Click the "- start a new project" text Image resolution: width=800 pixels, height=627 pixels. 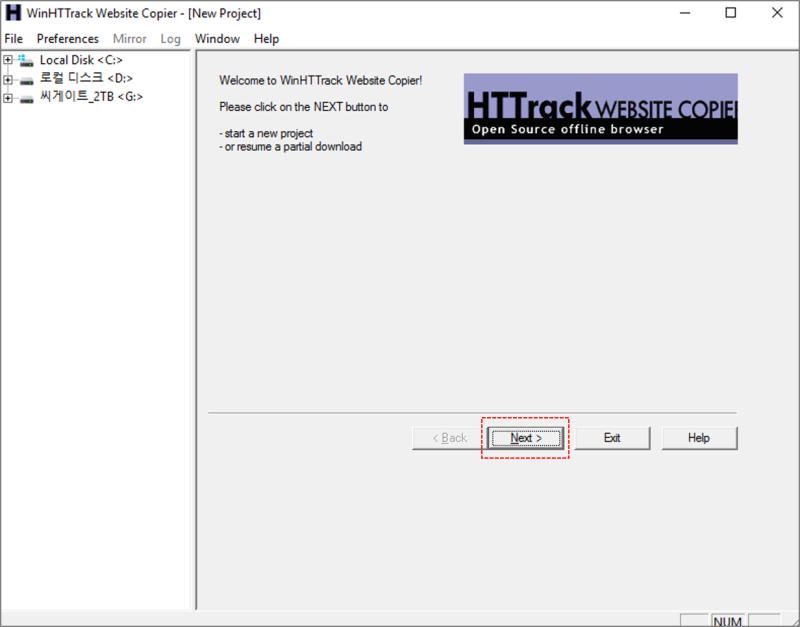pos(266,134)
